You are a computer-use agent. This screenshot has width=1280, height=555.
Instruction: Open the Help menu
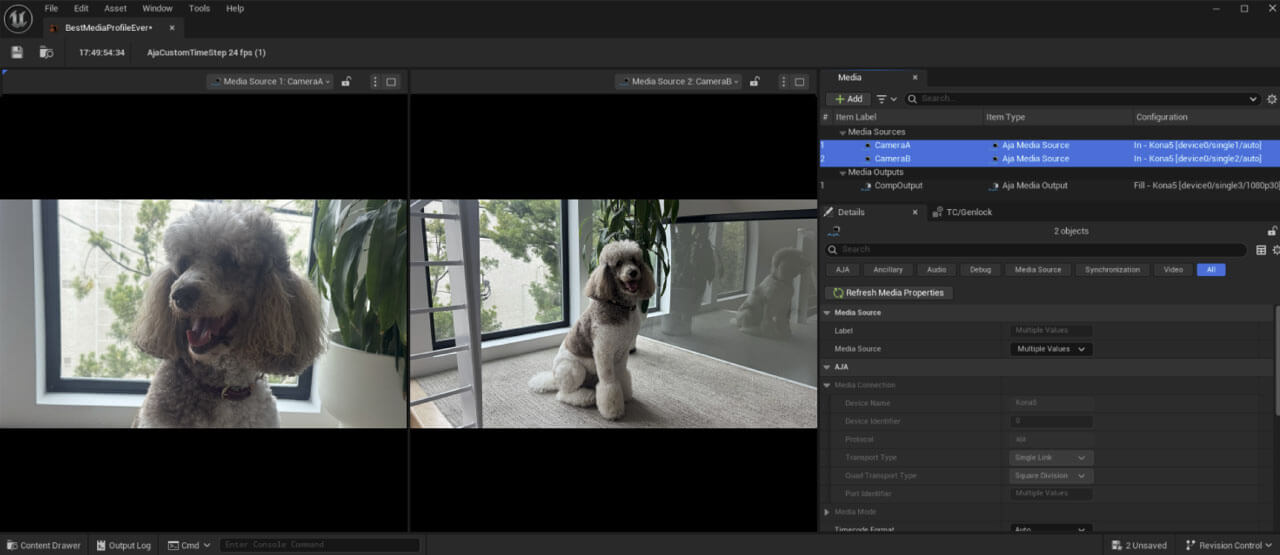coord(235,8)
